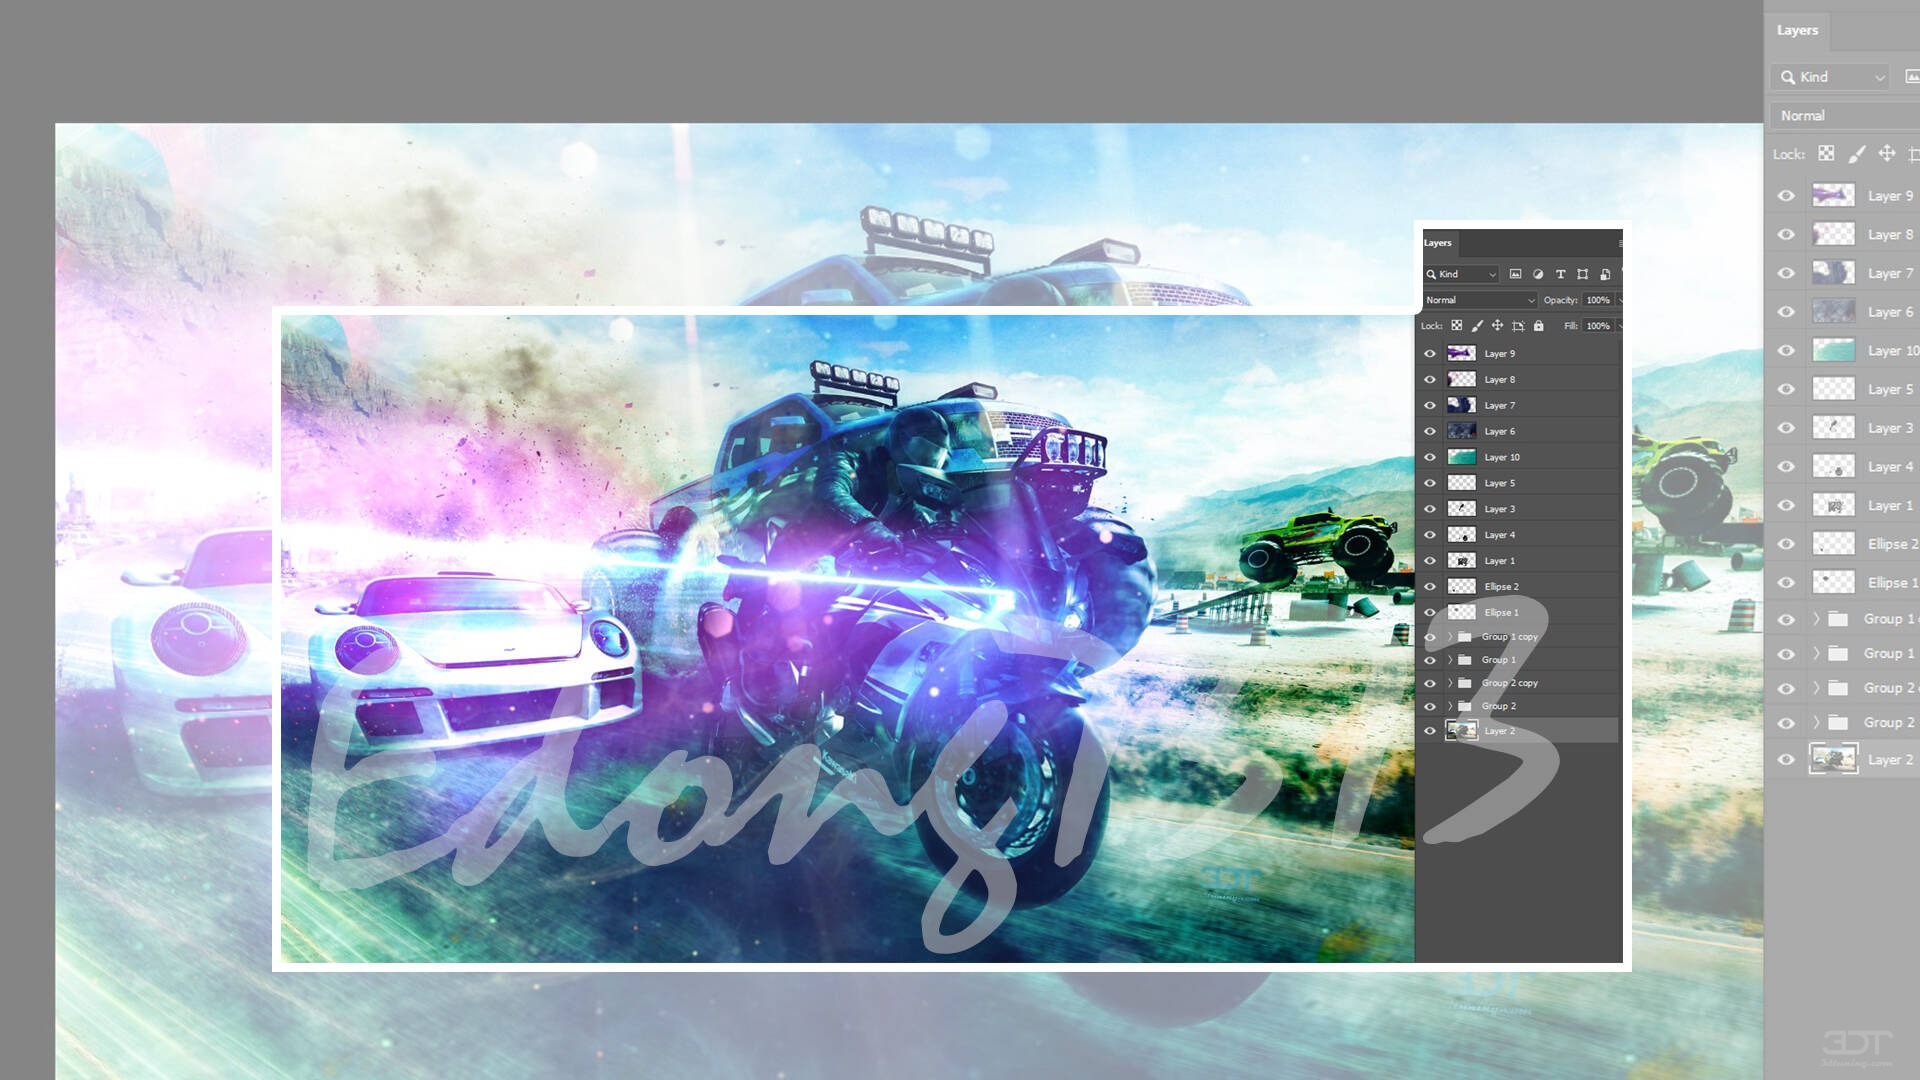This screenshot has width=1920, height=1080.
Task: Open Kind filter dropdown in large right panel
Action: (1830, 77)
